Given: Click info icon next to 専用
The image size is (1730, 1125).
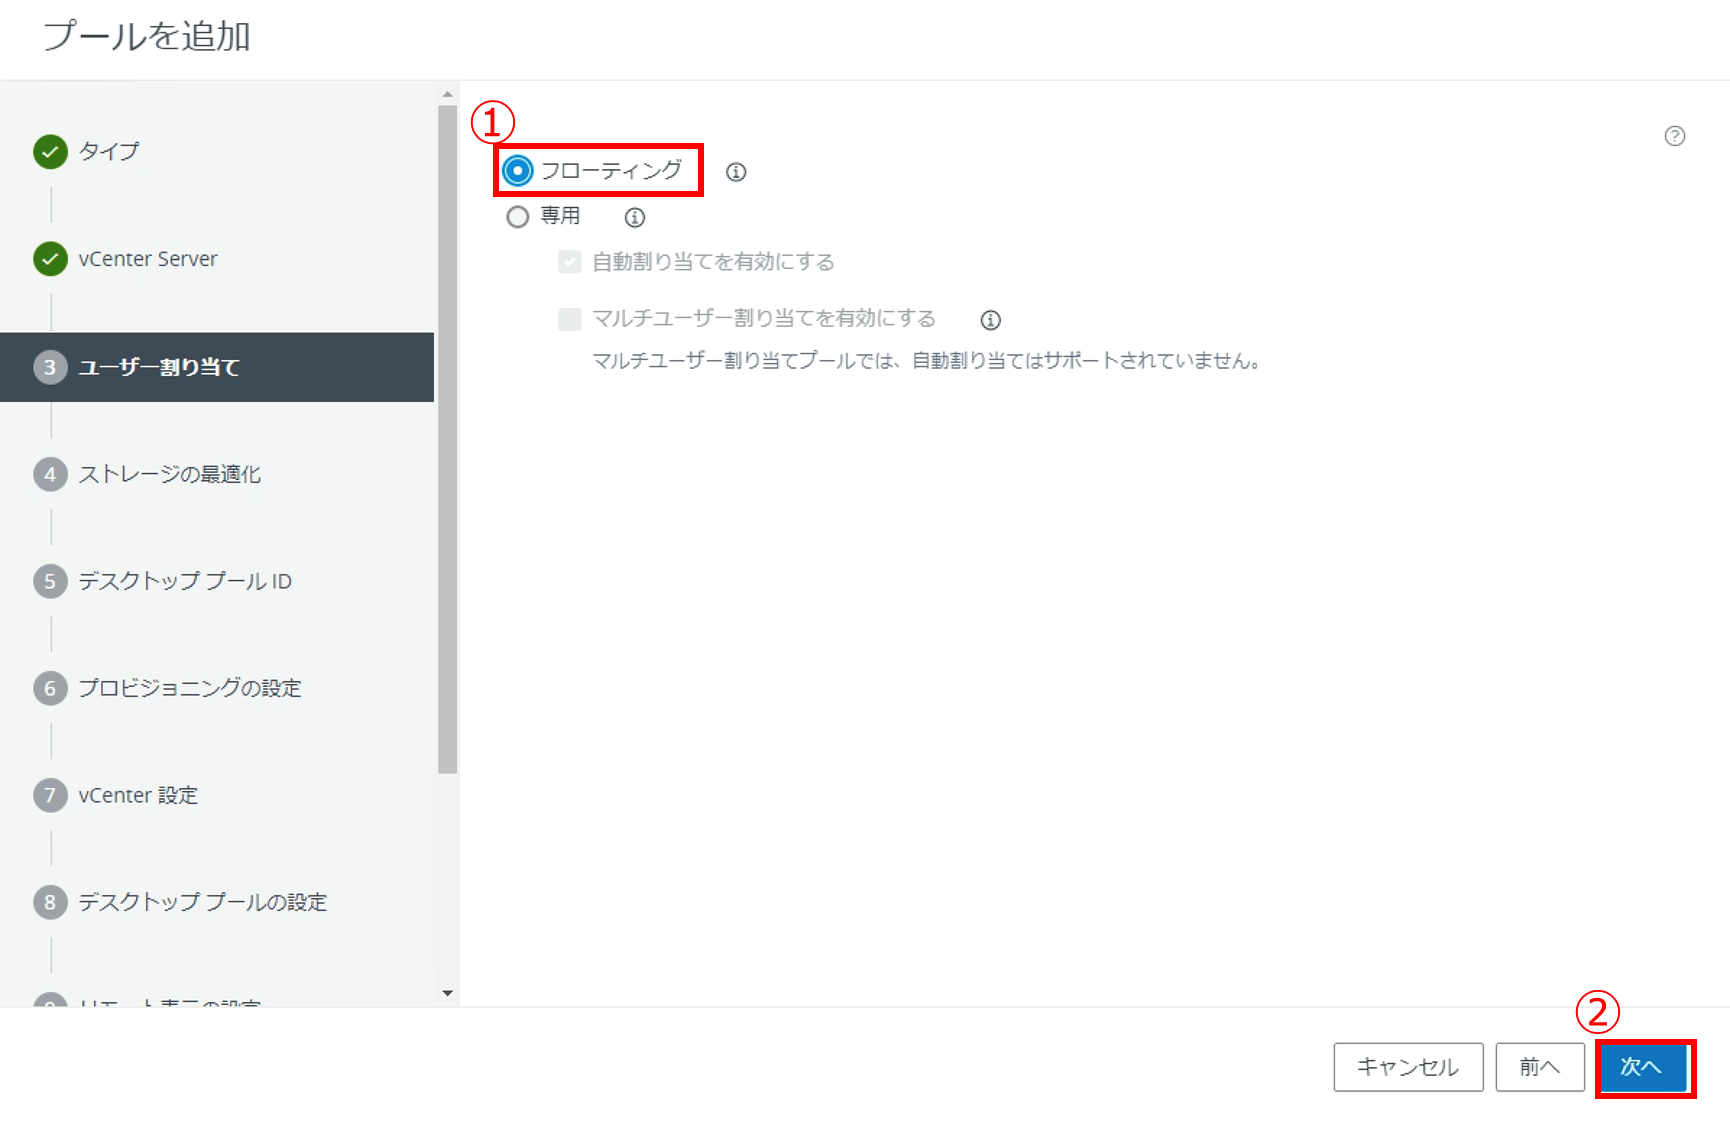Looking at the screenshot, I should pyautogui.click(x=635, y=217).
